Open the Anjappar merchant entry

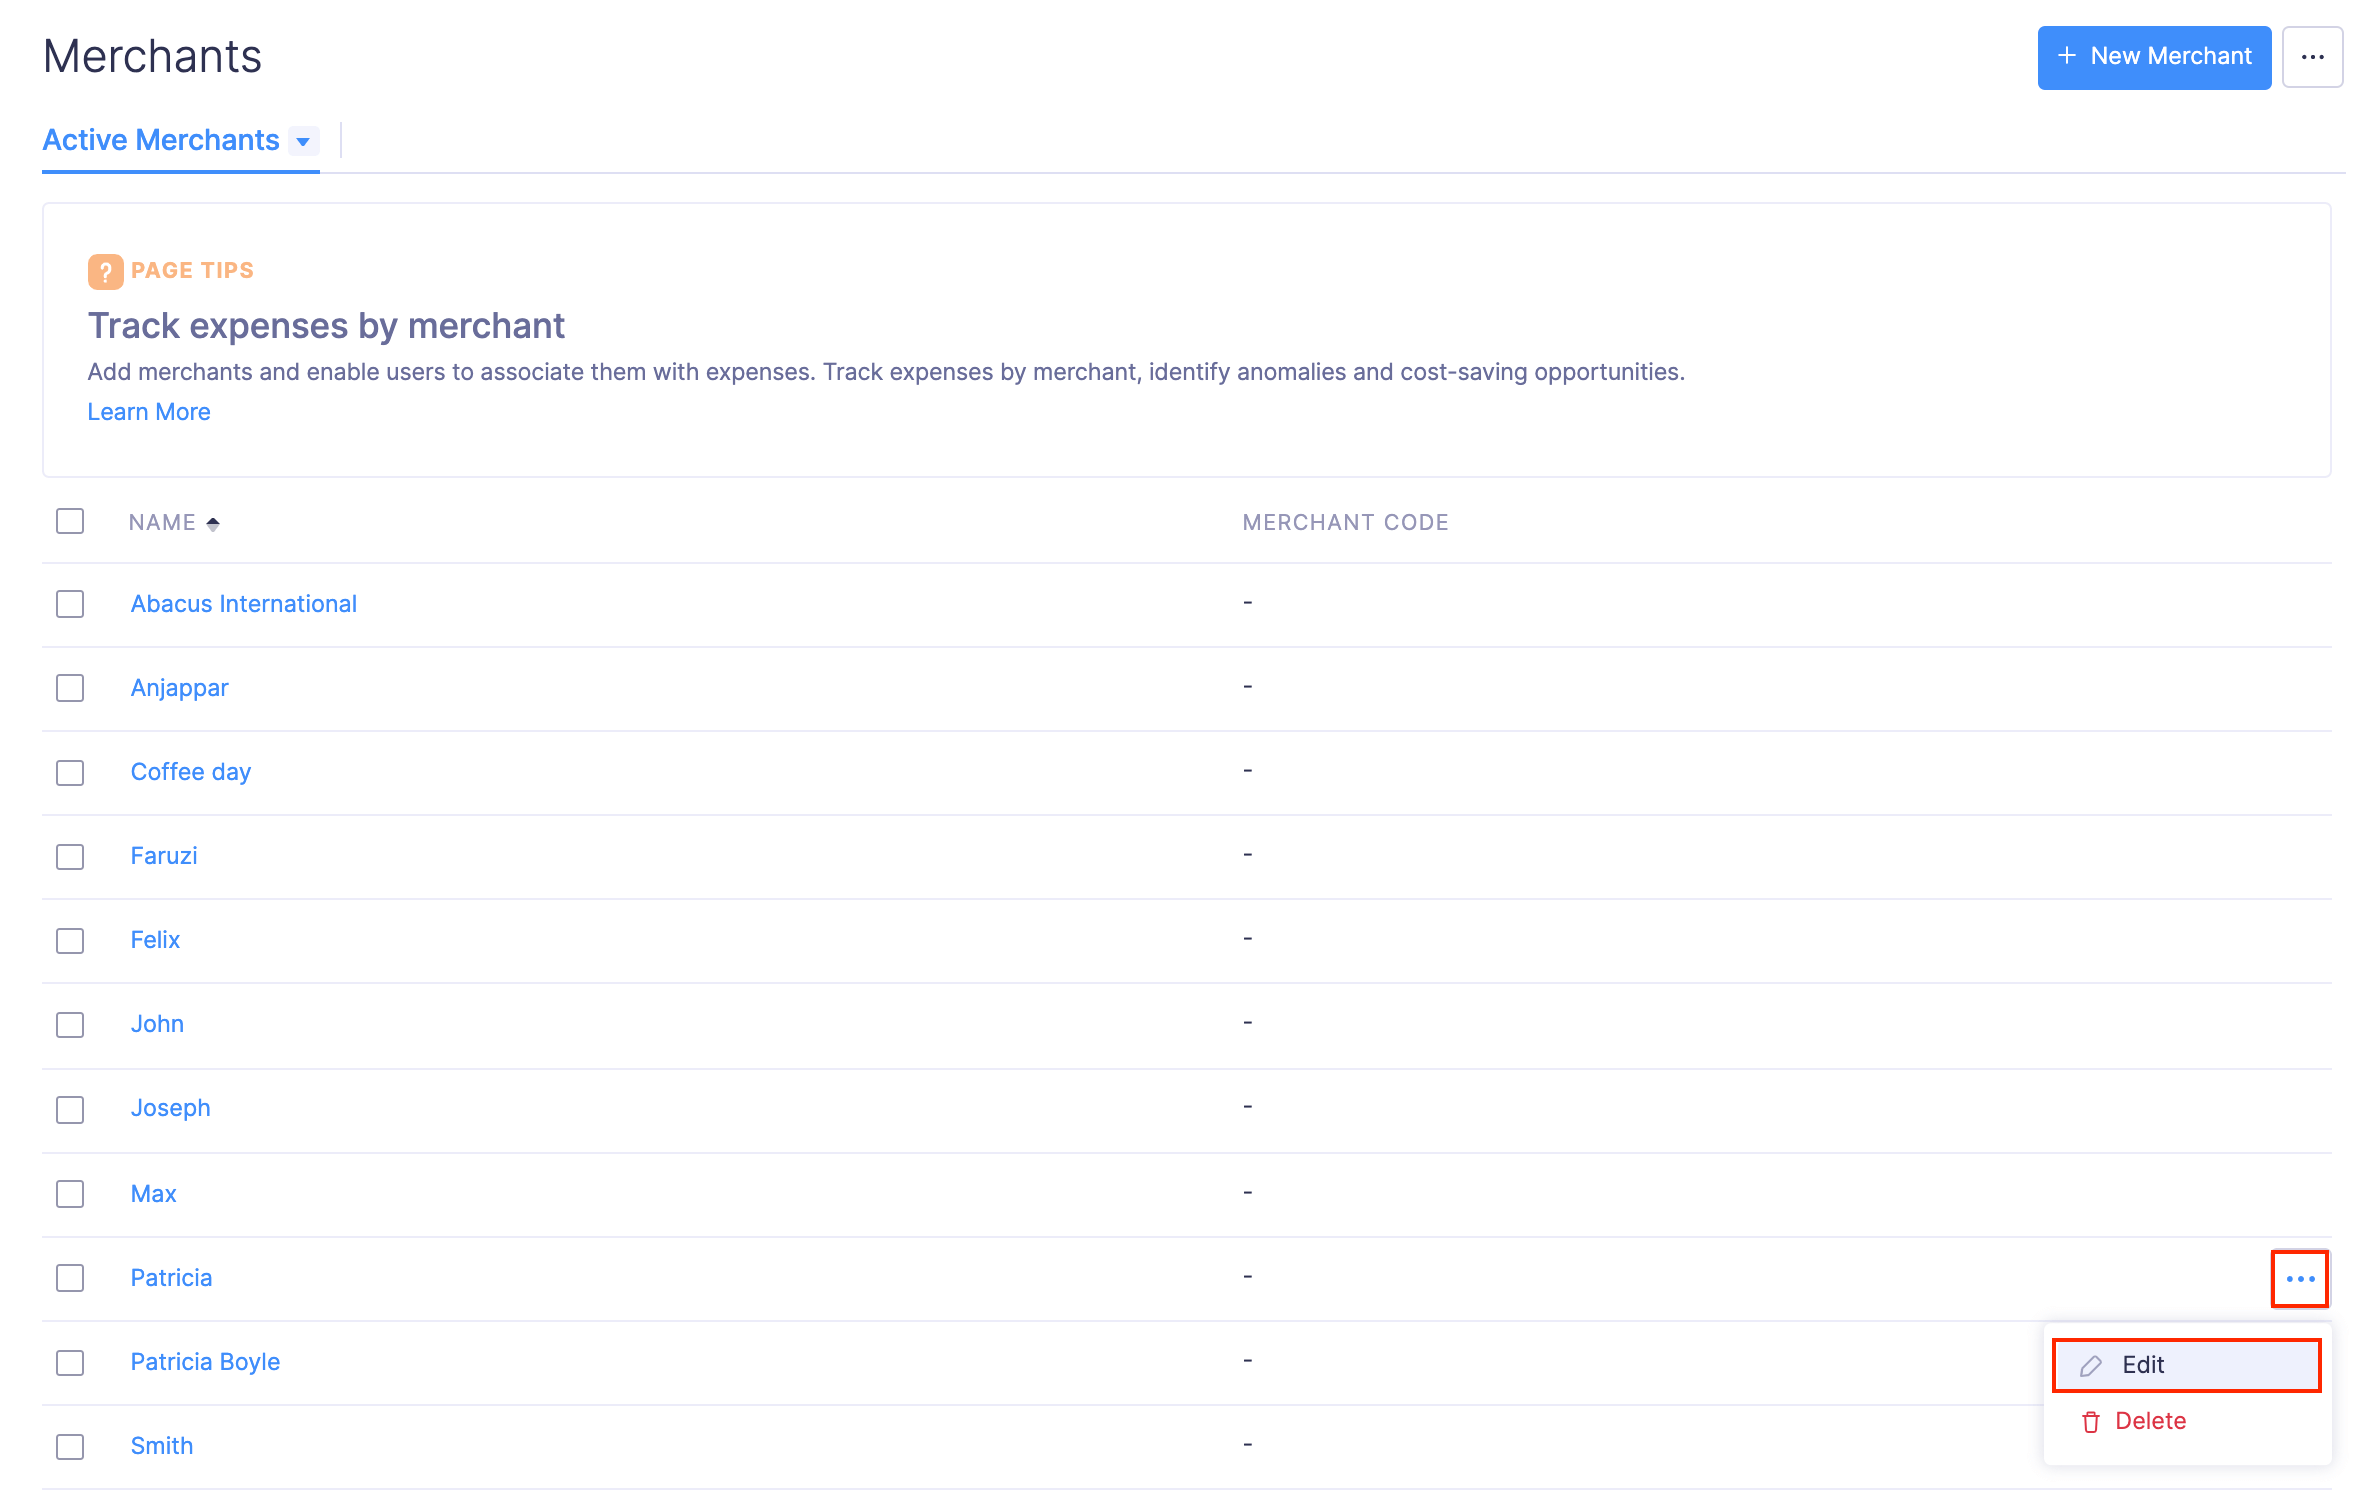(179, 688)
